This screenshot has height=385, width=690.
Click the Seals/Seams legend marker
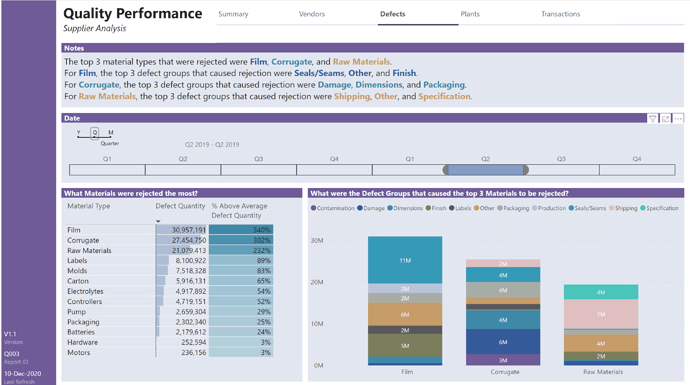[x=571, y=208]
